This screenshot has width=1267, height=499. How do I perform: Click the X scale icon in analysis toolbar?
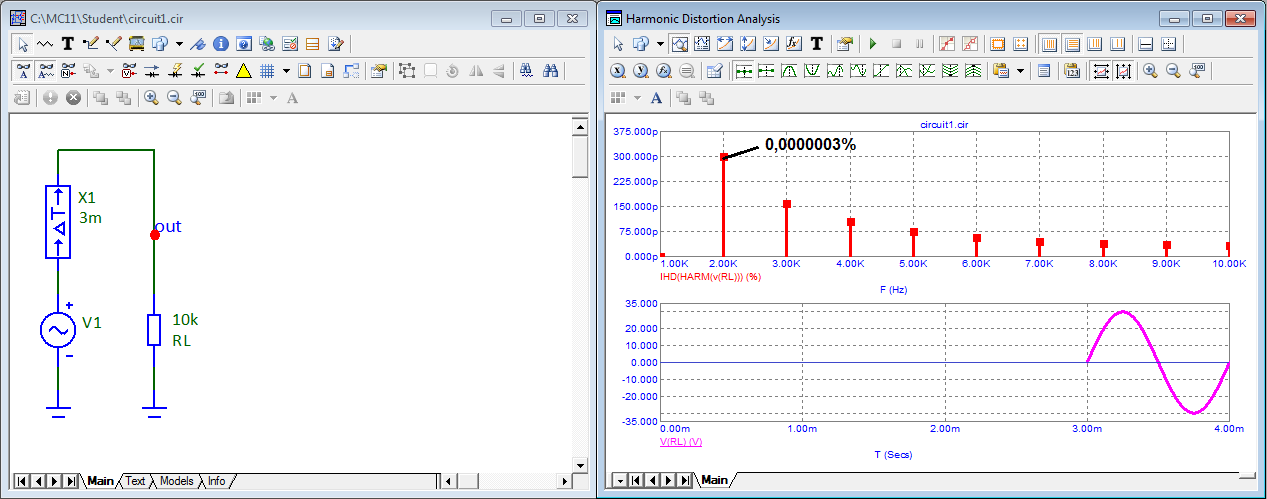tap(618, 71)
